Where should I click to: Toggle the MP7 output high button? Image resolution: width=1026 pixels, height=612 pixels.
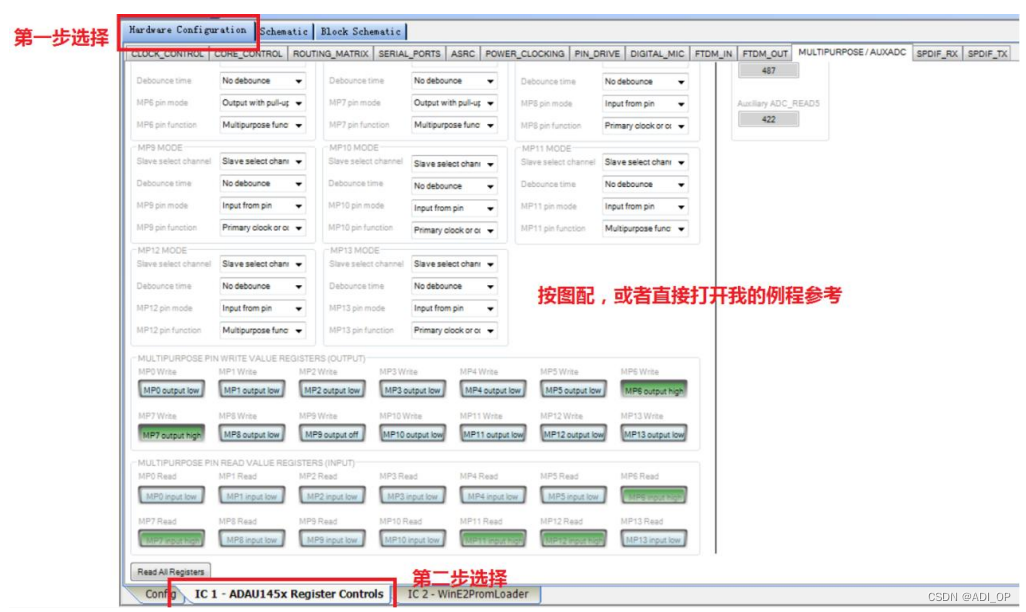tap(171, 434)
